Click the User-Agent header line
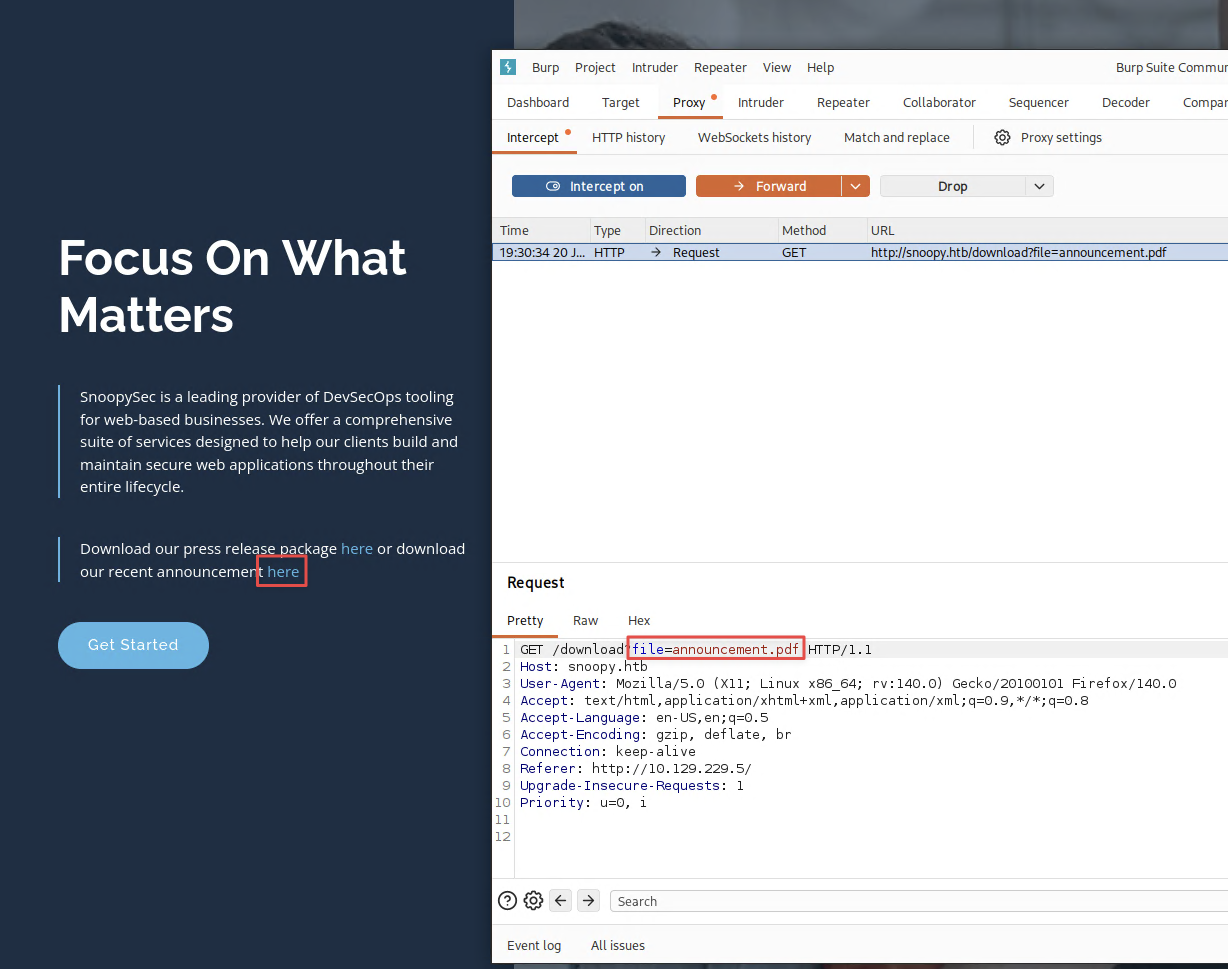Viewport: 1228px width, 969px height. tap(848, 683)
